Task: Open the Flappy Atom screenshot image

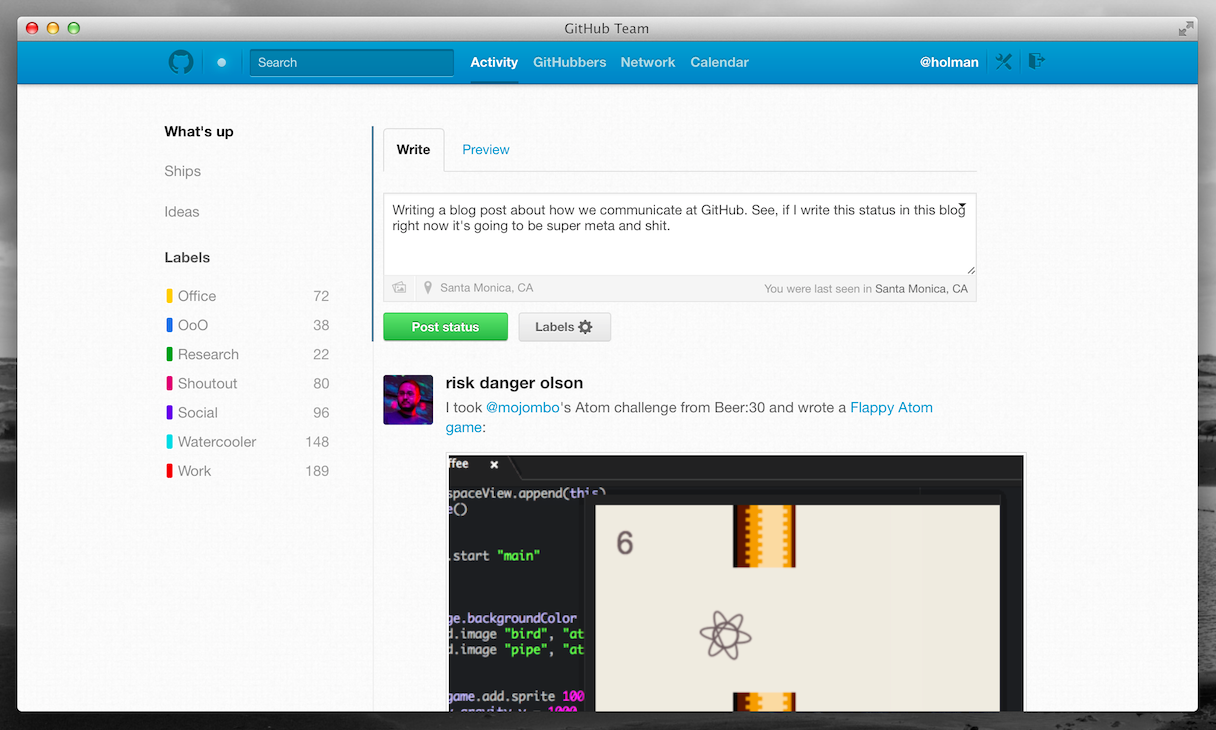Action: [x=736, y=582]
